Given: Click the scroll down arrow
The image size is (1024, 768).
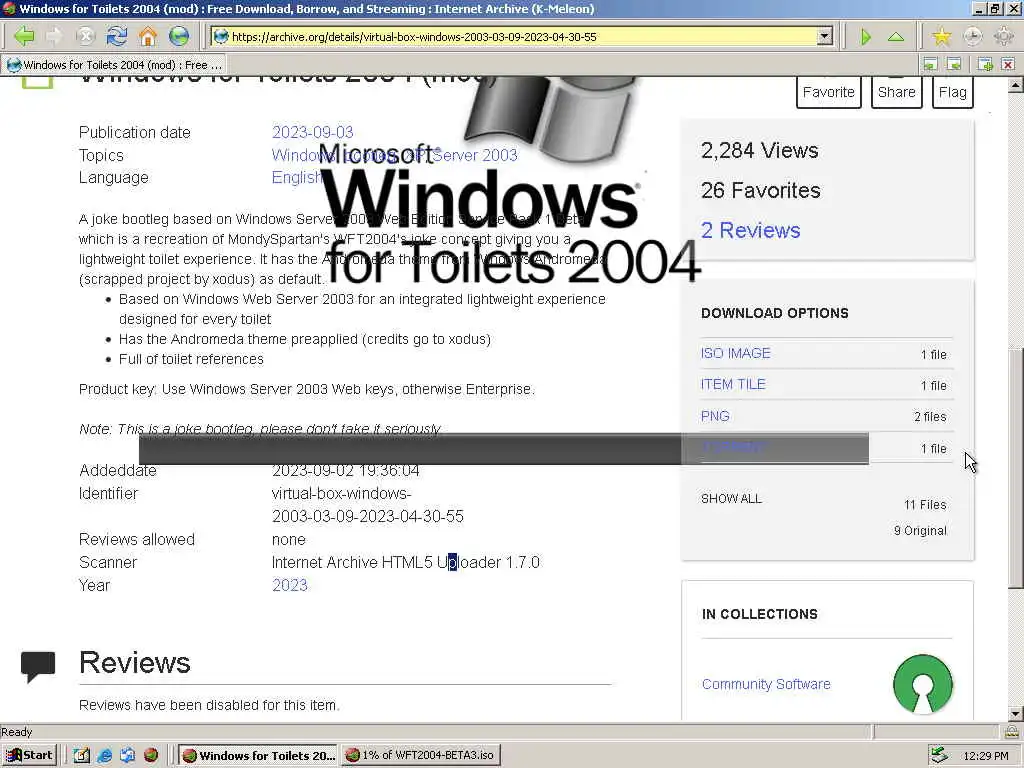Looking at the screenshot, I should click(1015, 713).
